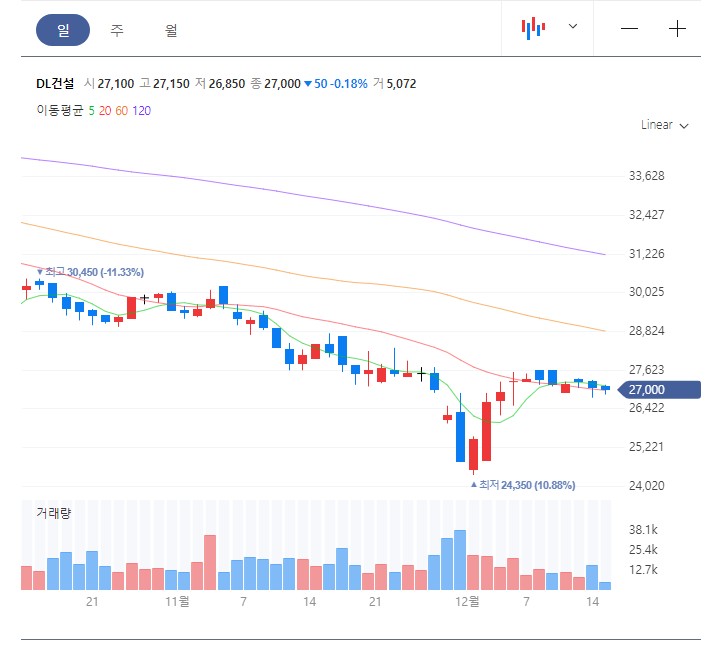Toggle the 5-day moving average
The width and height of the screenshot is (714, 668).
point(92,111)
